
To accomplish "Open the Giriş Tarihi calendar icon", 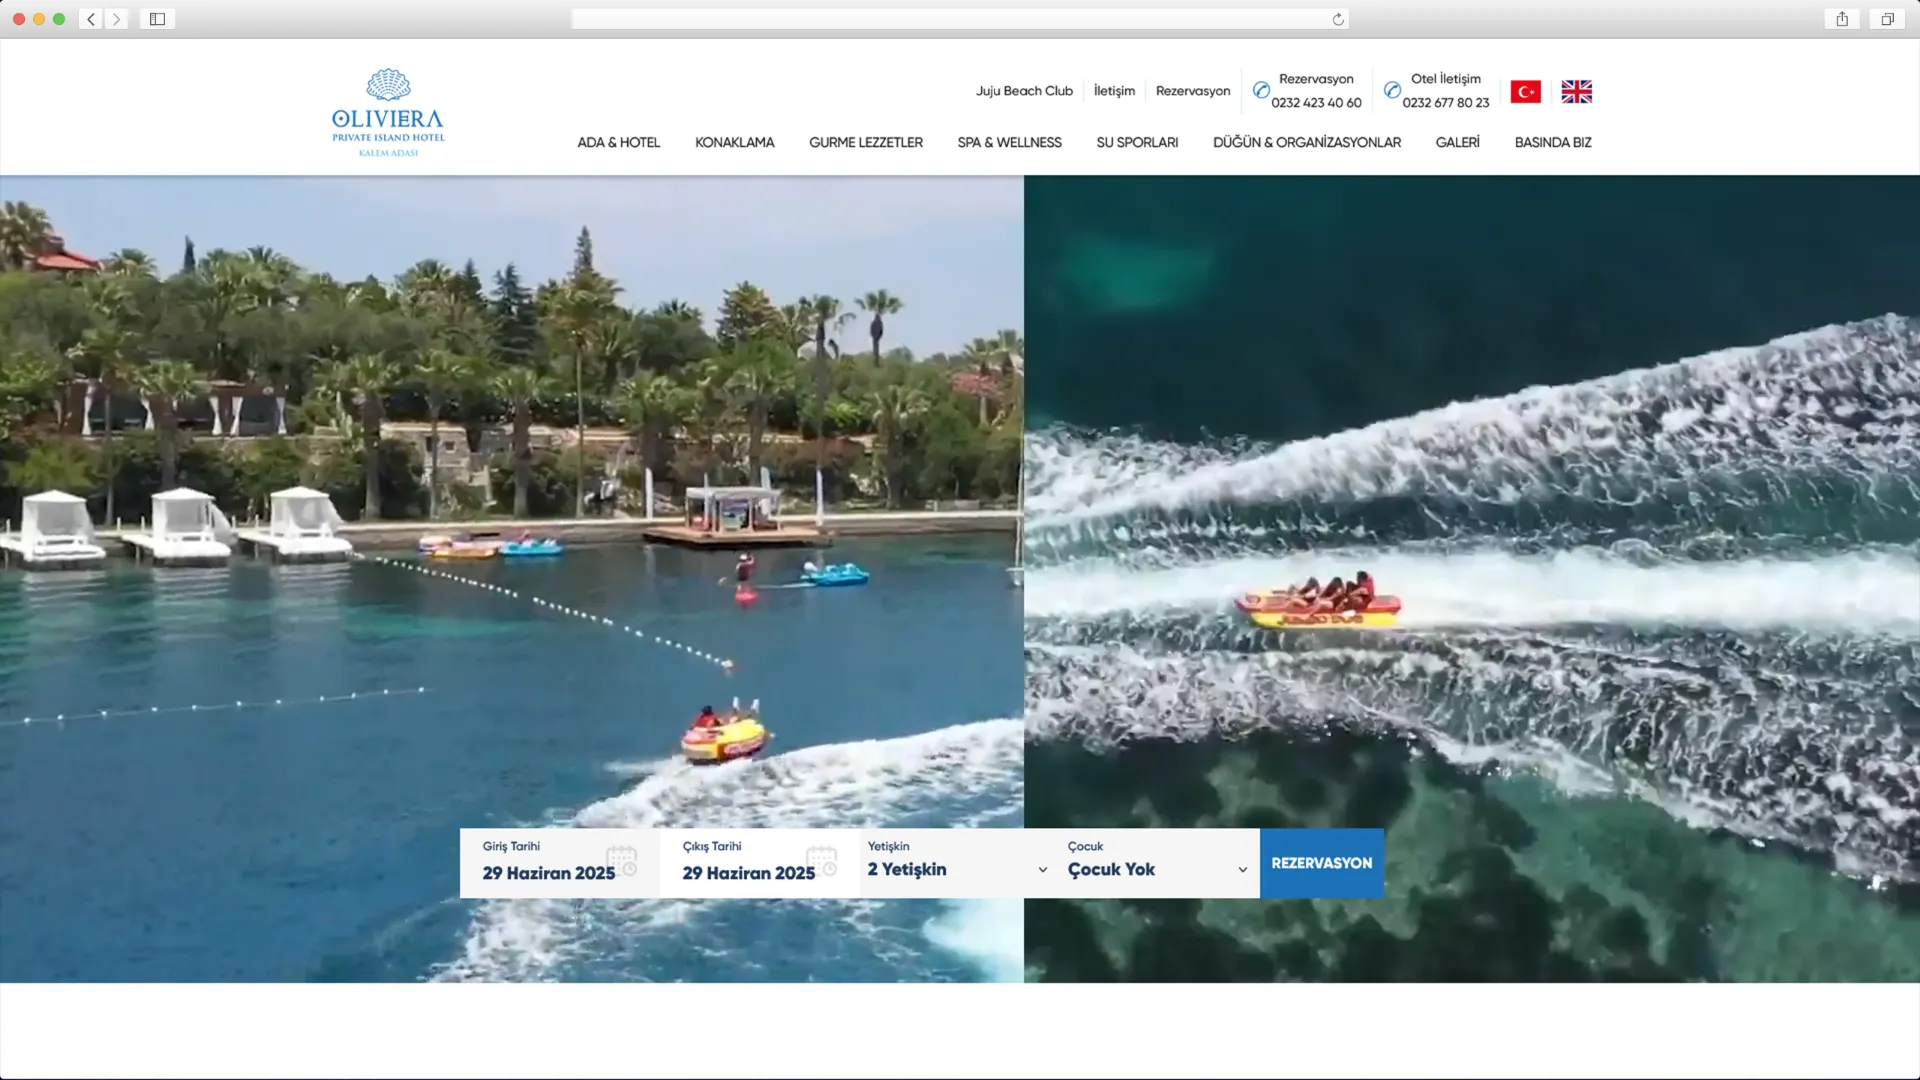I will (622, 861).
